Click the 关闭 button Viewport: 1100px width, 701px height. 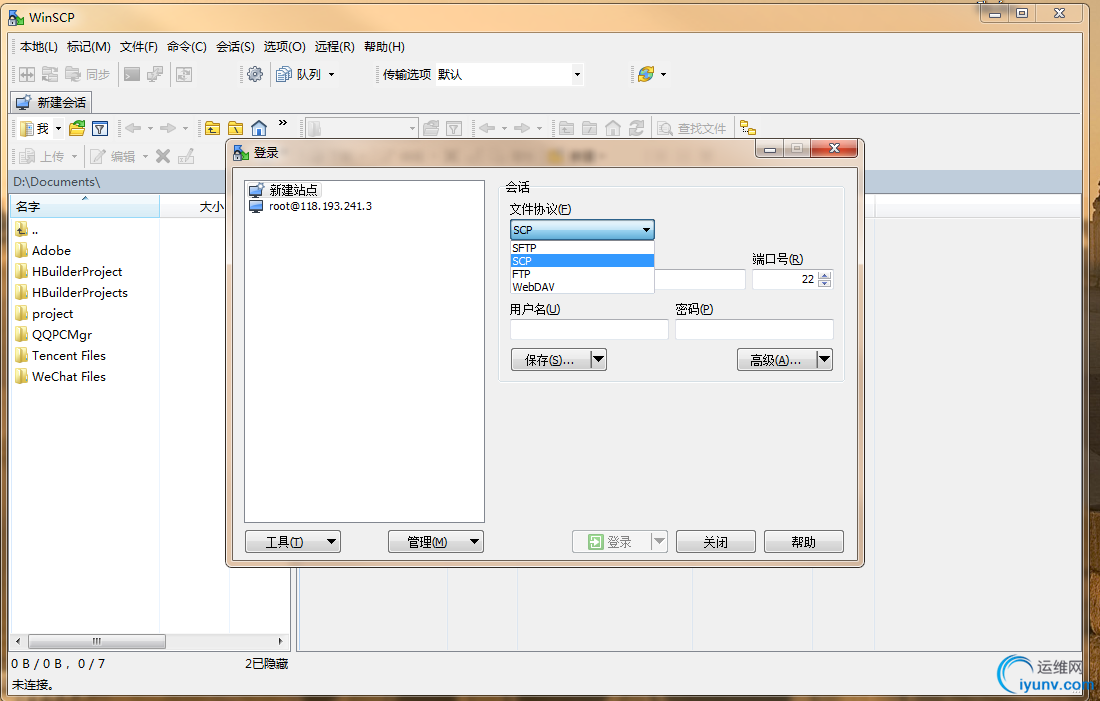716,542
